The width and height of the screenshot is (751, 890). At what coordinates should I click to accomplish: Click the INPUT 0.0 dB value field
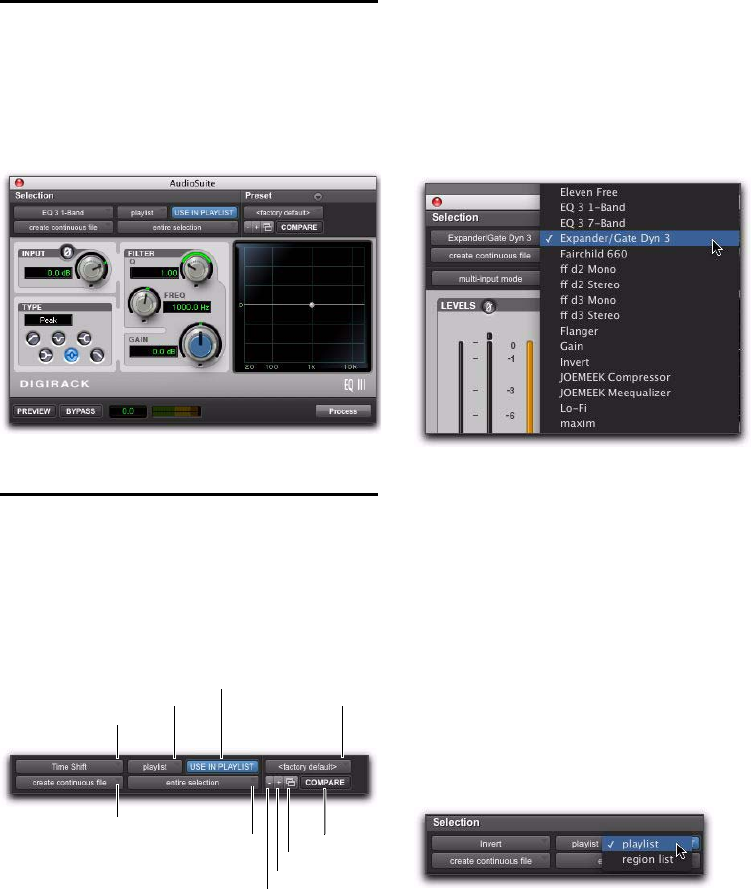pos(48,273)
